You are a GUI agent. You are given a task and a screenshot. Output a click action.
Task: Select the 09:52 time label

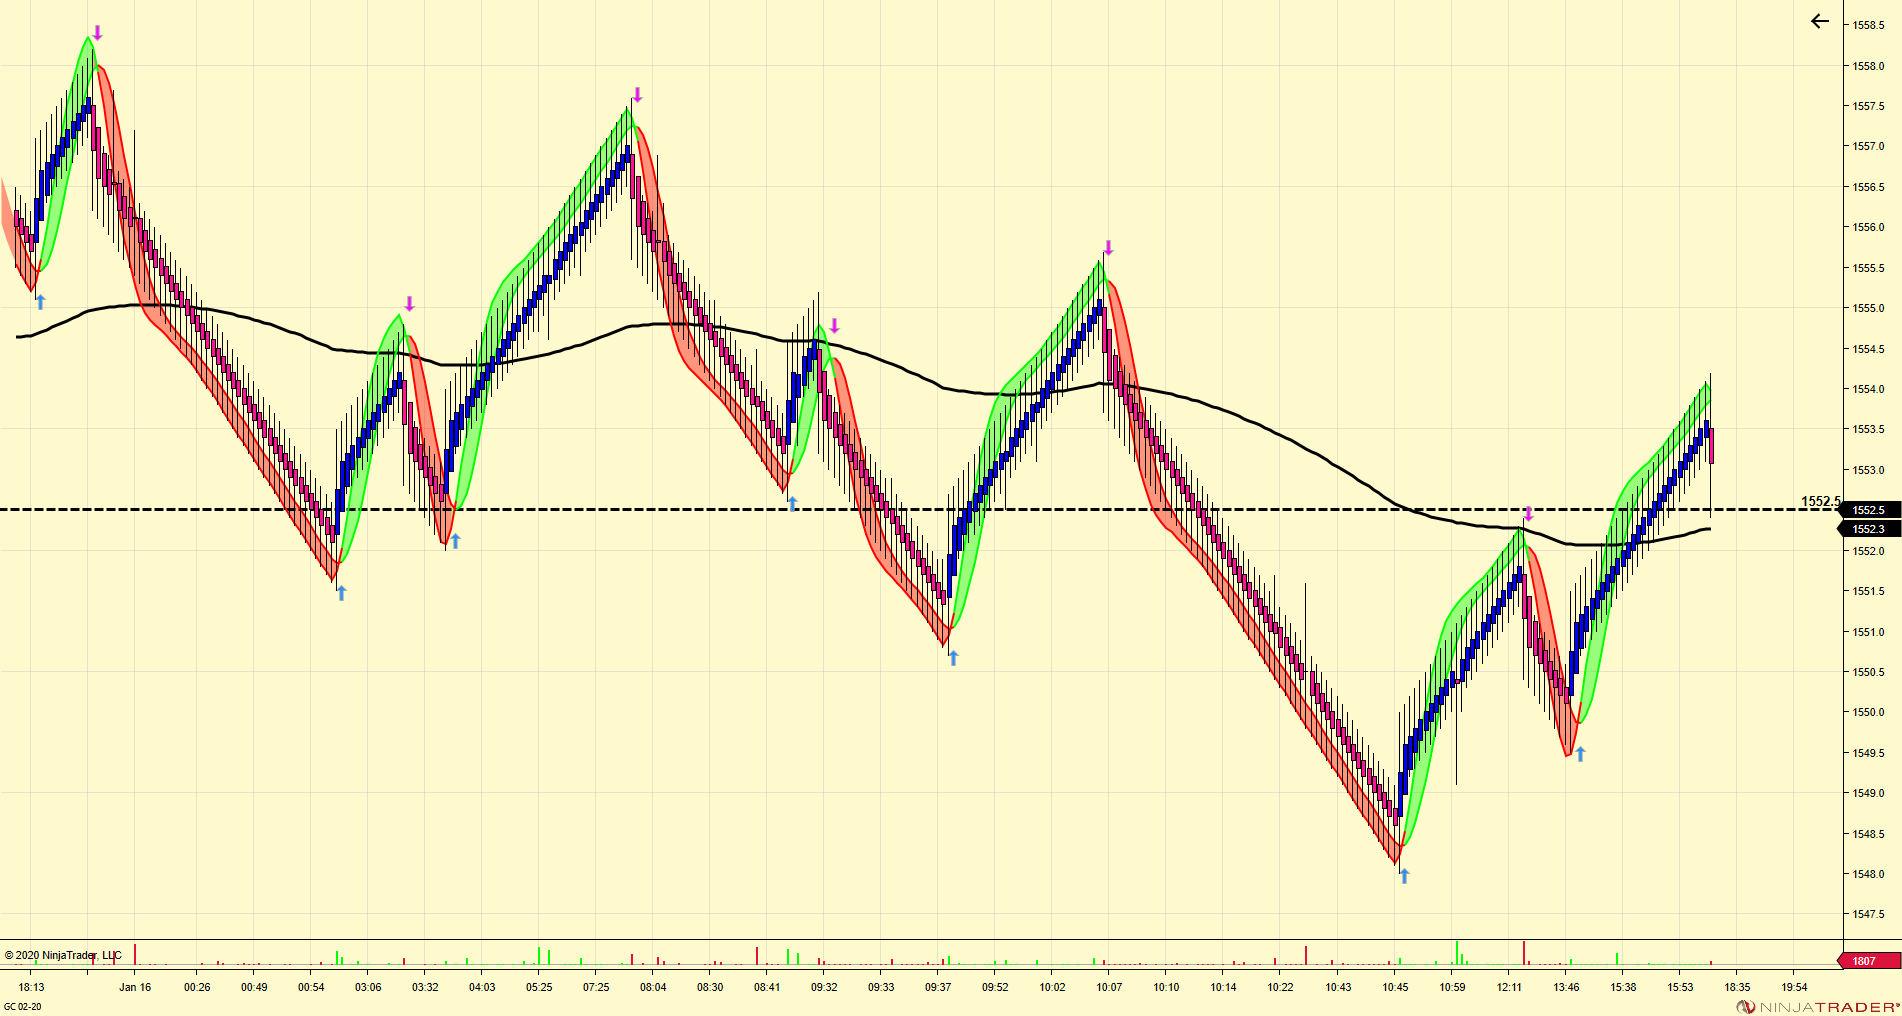(995, 987)
